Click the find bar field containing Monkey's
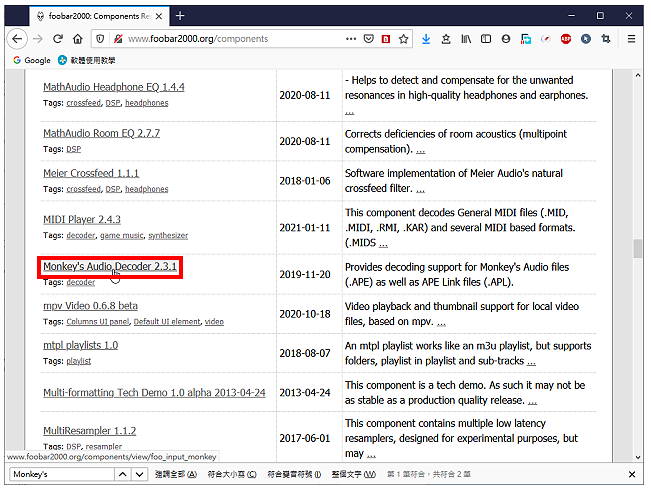The width and height of the screenshot is (651, 493). click(62, 474)
